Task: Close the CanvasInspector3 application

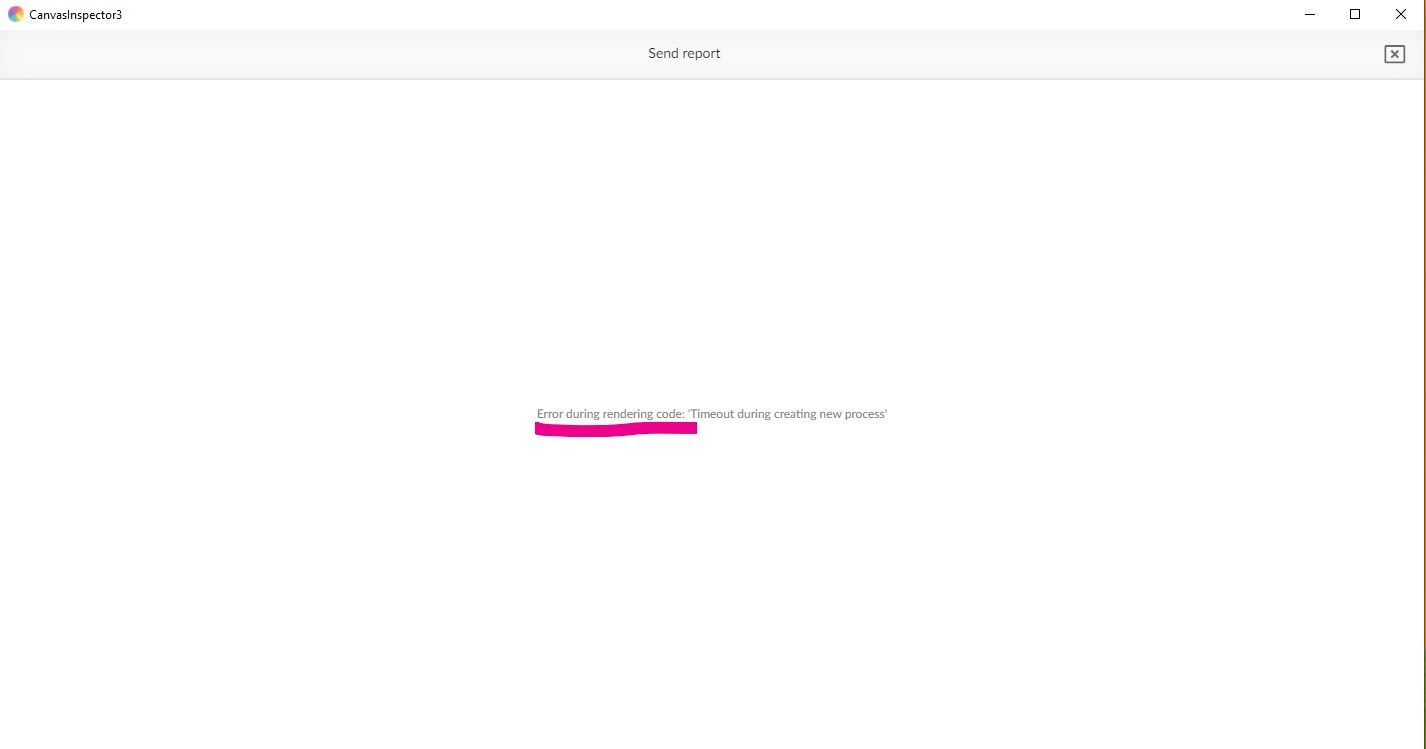Action: (x=1400, y=14)
